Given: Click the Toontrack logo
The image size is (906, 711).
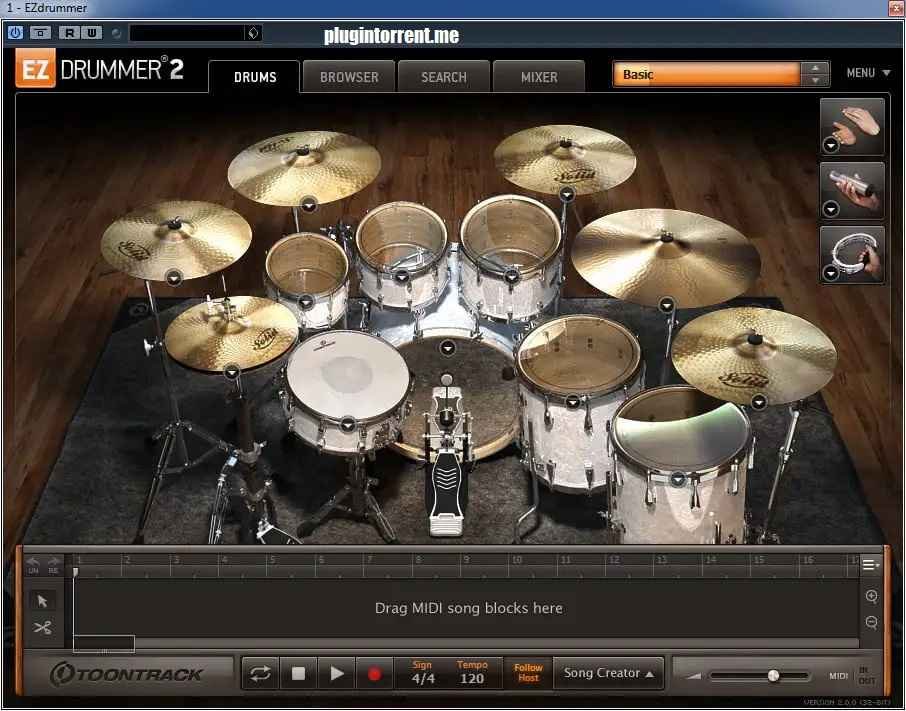Looking at the screenshot, I should (x=126, y=674).
